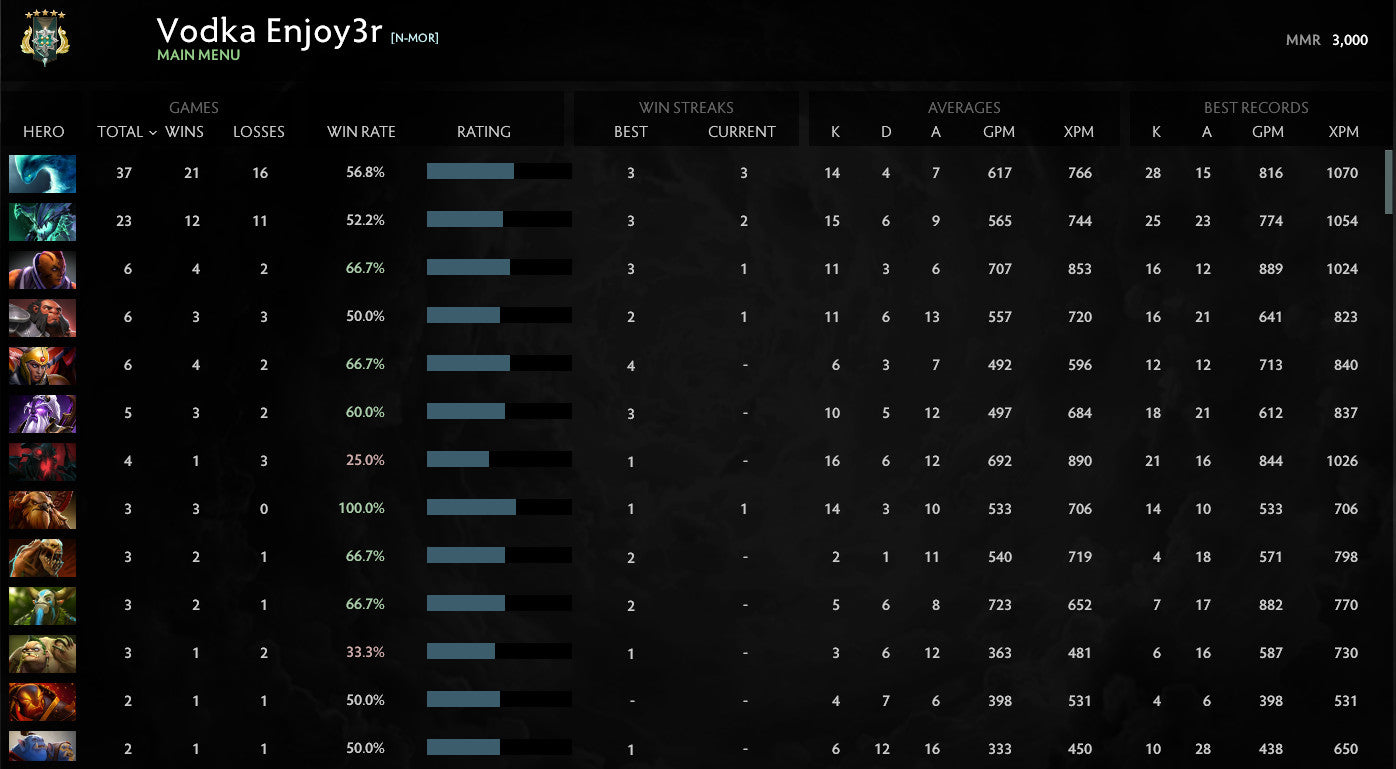The image size is (1396, 769).
Task: Select the Monkey King portrait
Action: [42, 317]
